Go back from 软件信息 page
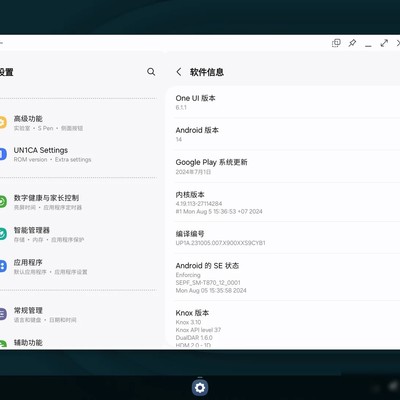This screenshot has width=400, height=400. point(179,72)
